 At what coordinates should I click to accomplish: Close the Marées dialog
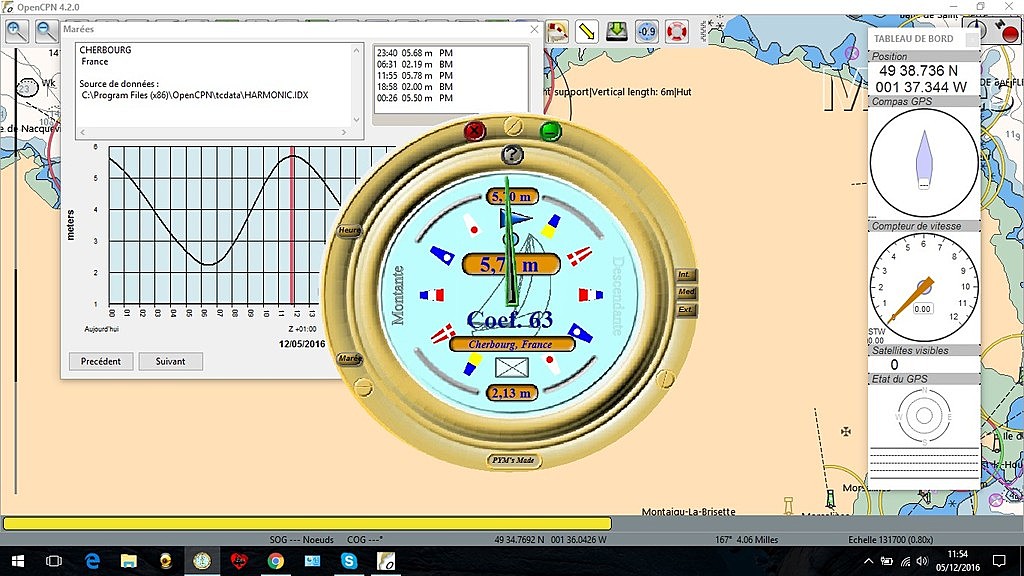534,29
